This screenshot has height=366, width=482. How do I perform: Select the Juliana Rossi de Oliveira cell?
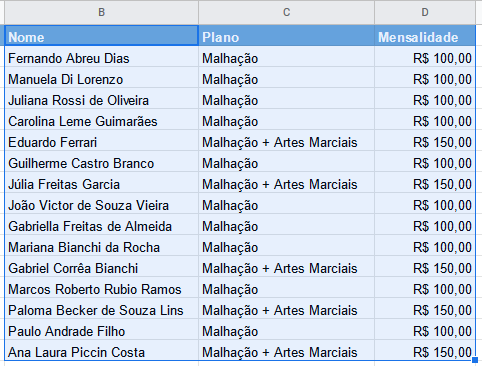pos(102,99)
